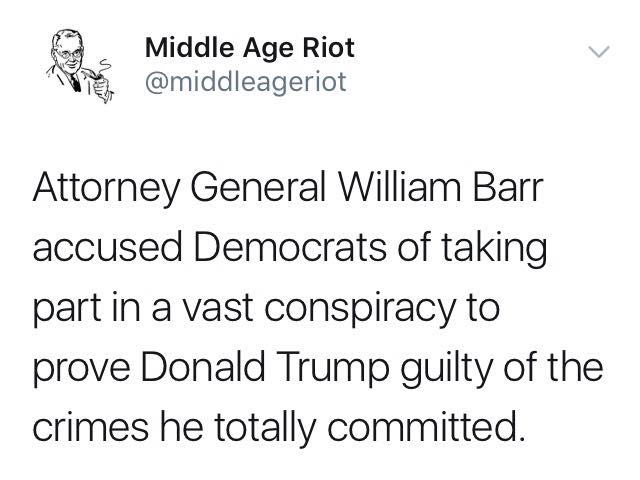
Task: Click the word 'Democrats' in the tweet
Action: coord(290,248)
